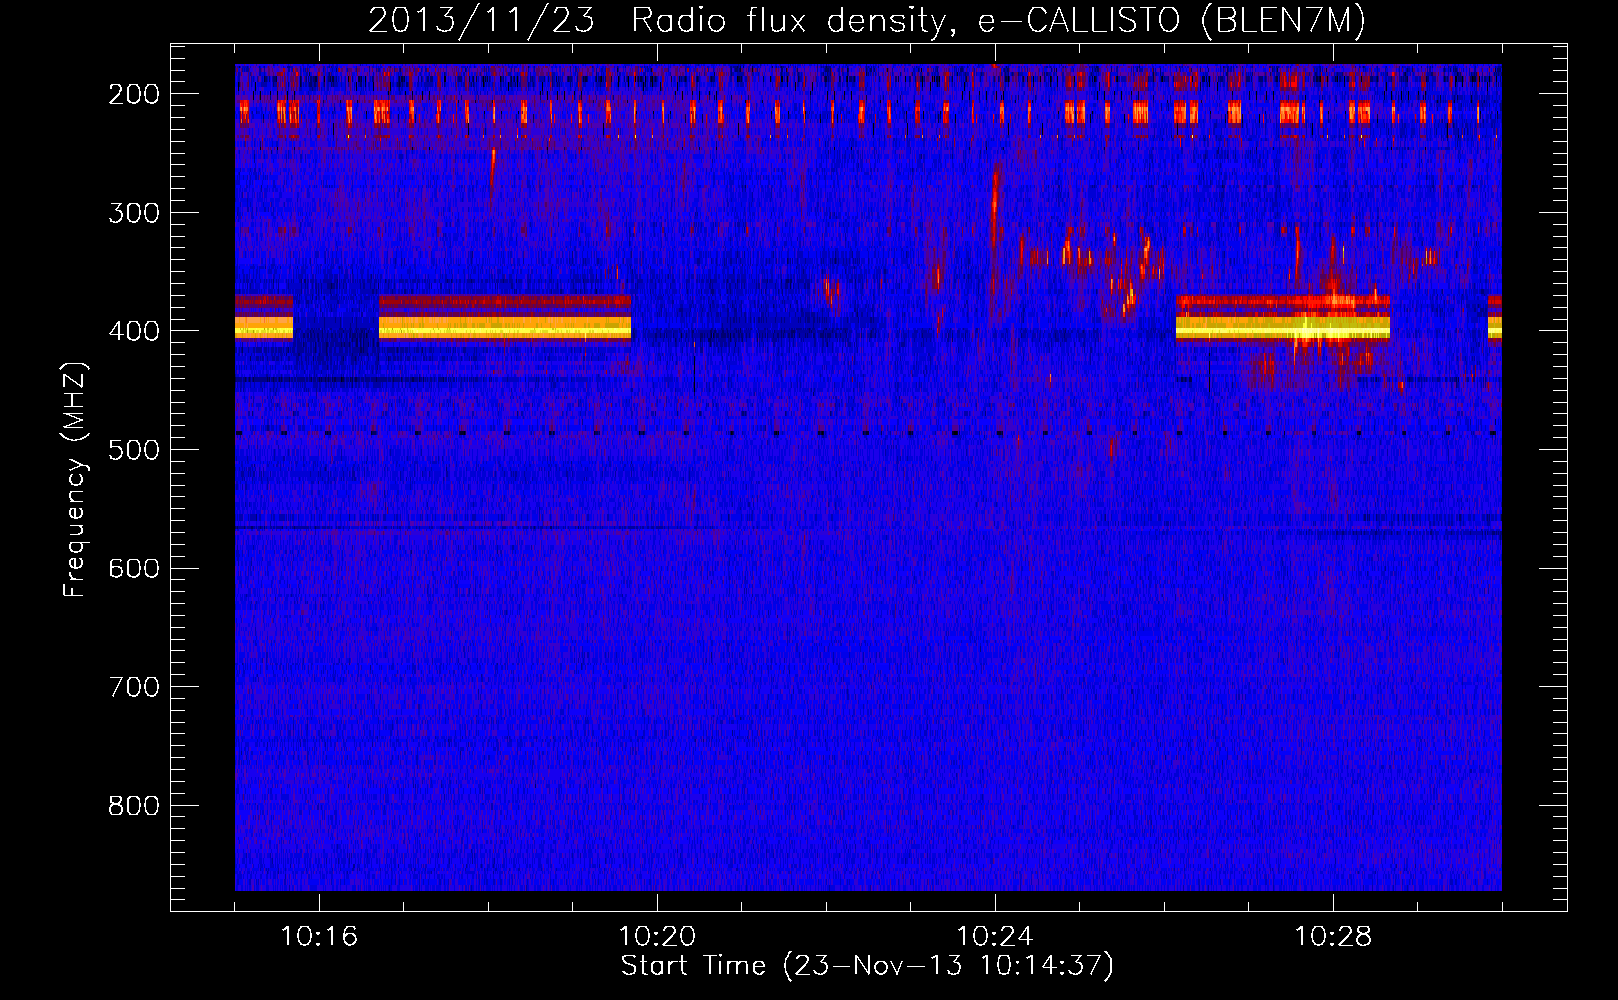Click the long yellow 400 MHz band near 10:18
Viewport: 1618px width, 1000px height.
pos(505,327)
